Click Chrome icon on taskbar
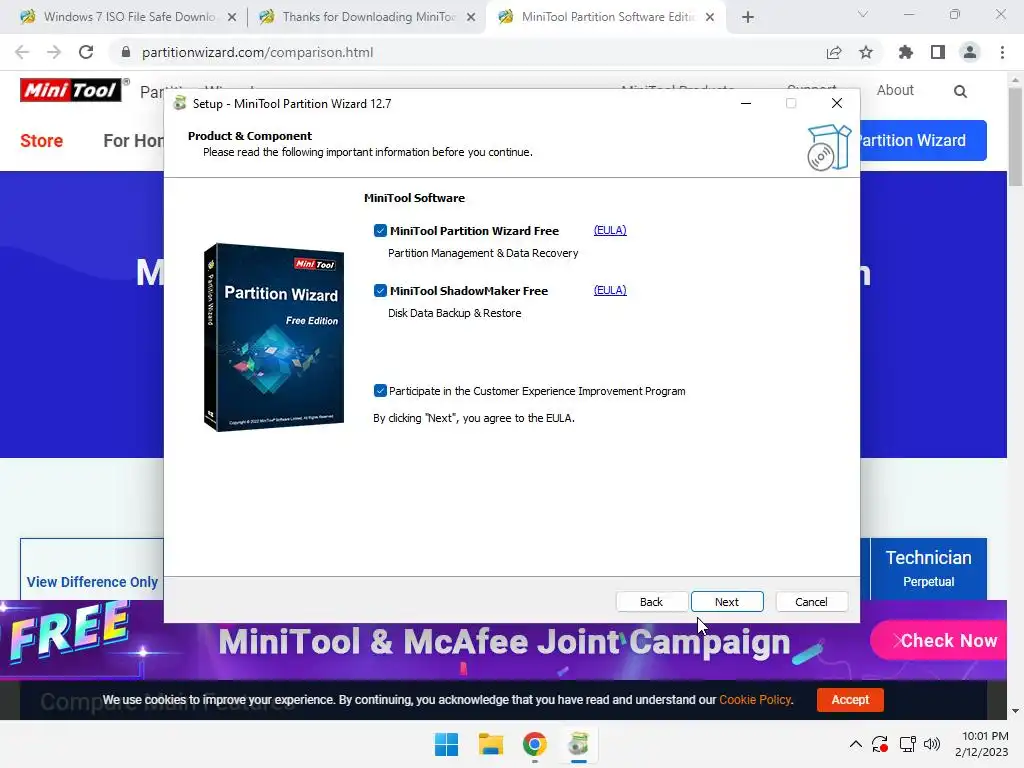Image resolution: width=1024 pixels, height=768 pixels. [x=534, y=744]
